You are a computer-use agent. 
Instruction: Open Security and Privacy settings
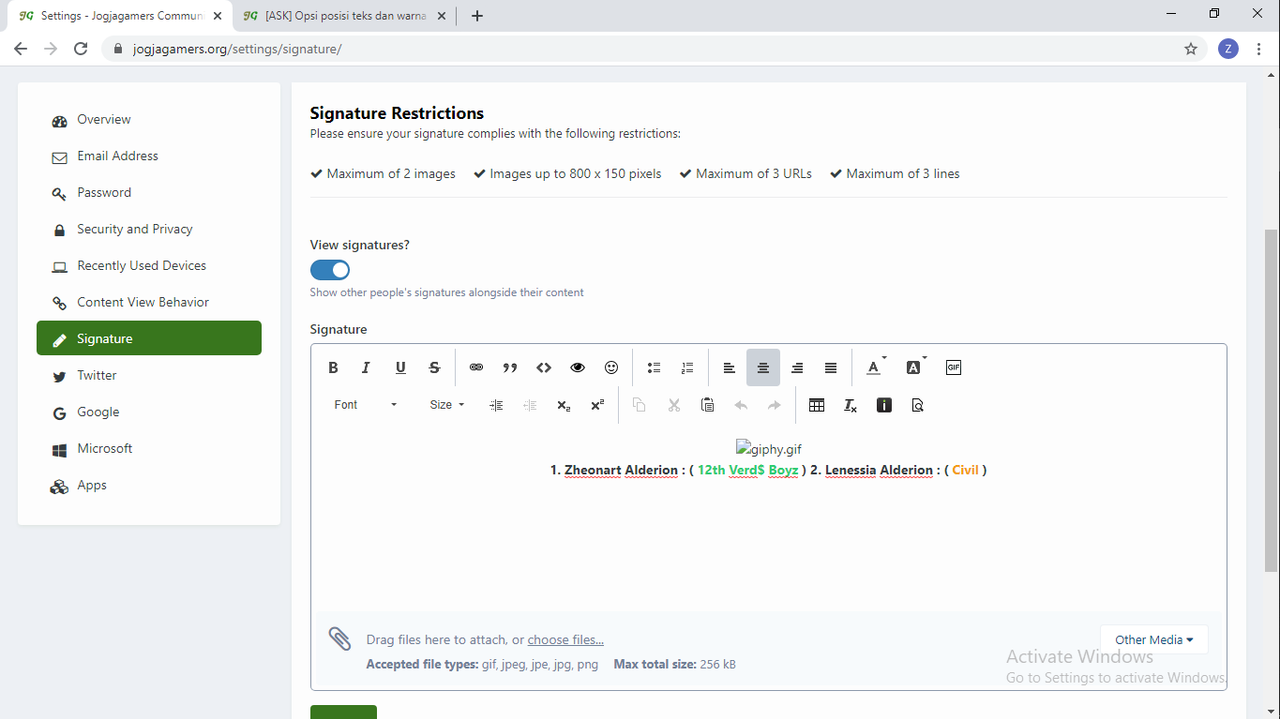click(149, 229)
